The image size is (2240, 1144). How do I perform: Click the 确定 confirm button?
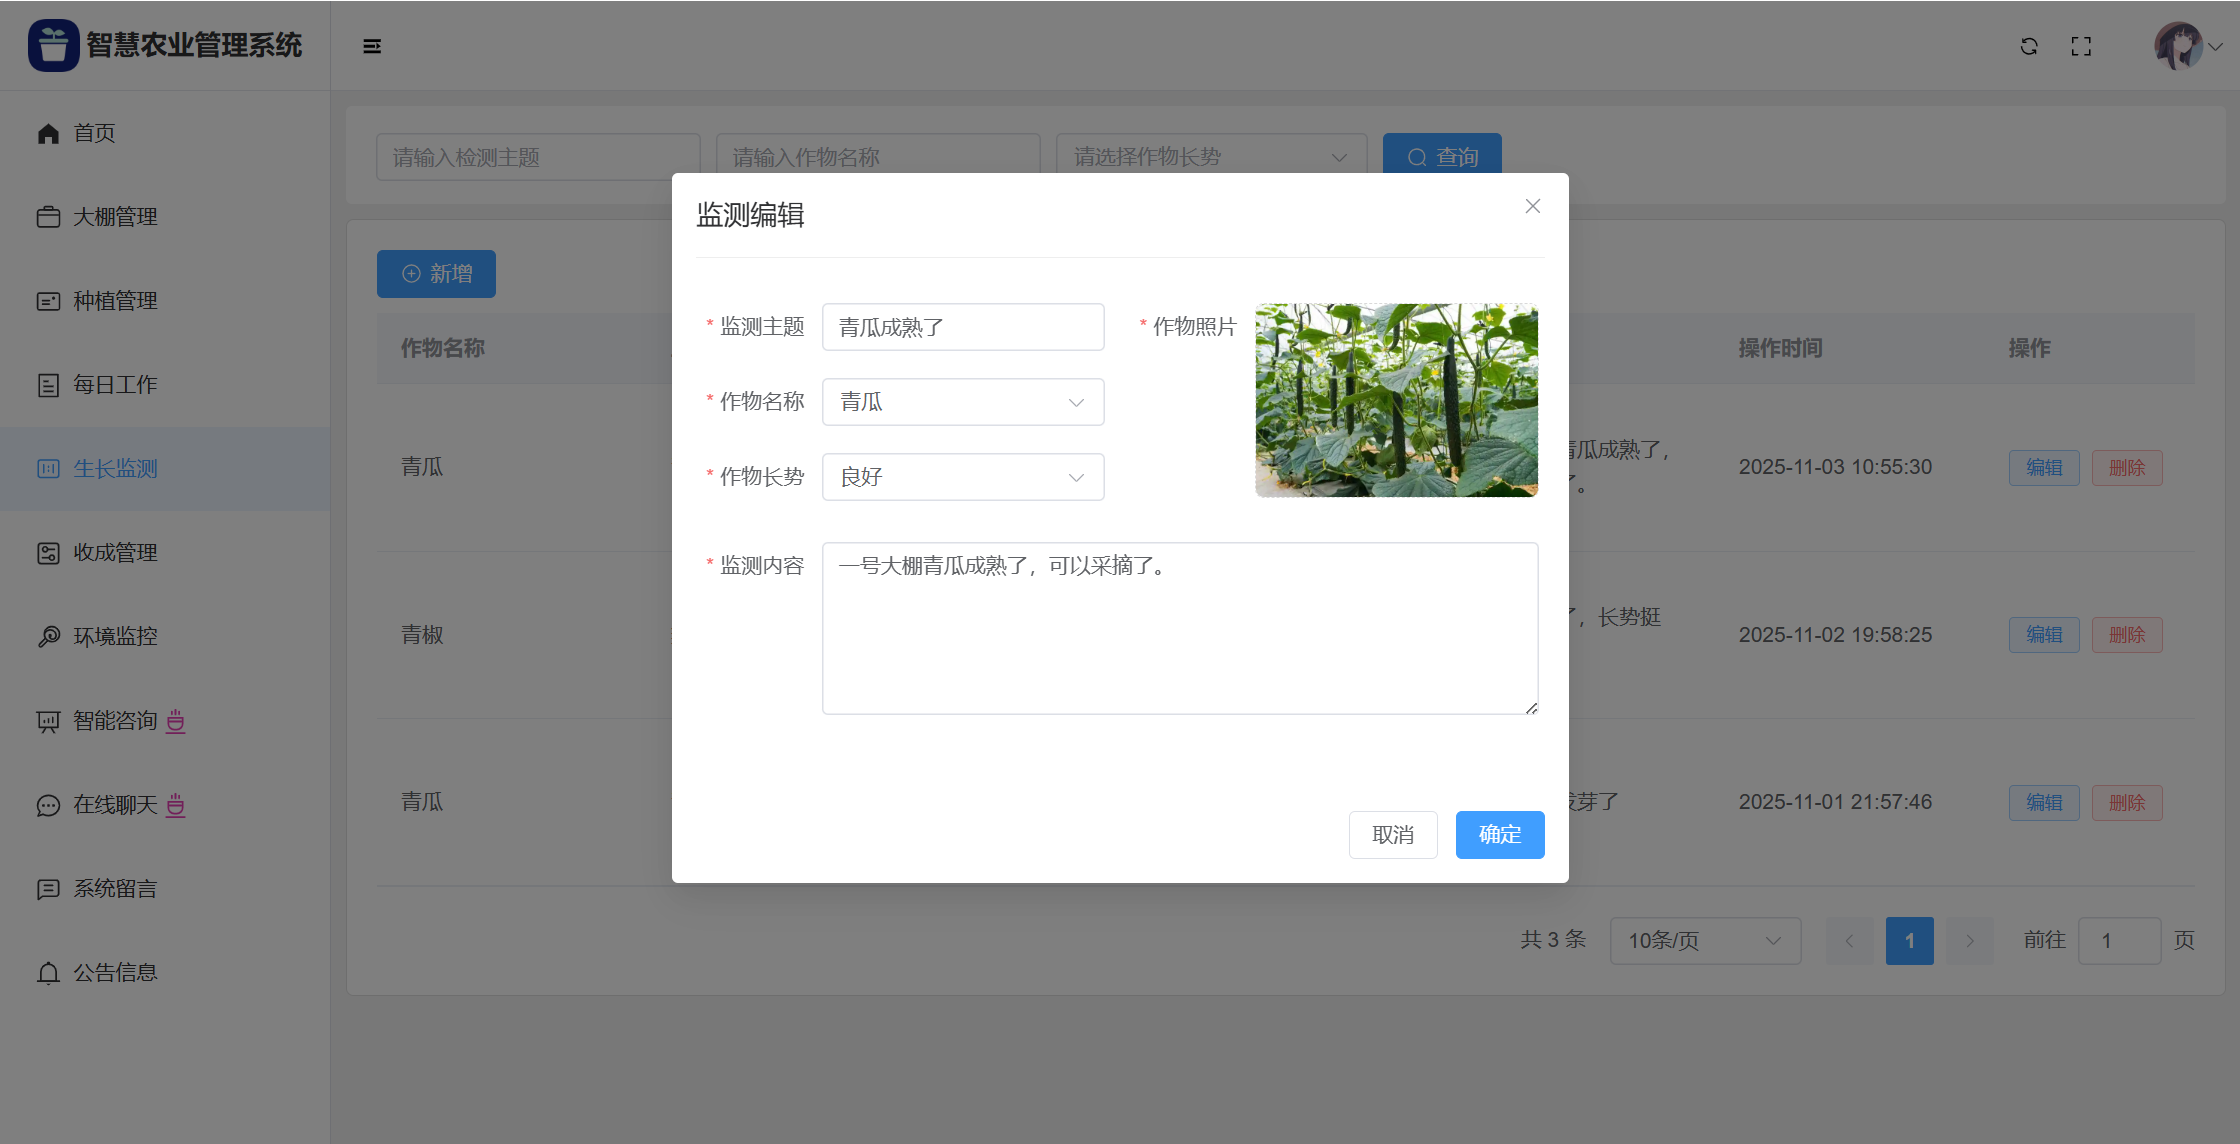click(1499, 835)
